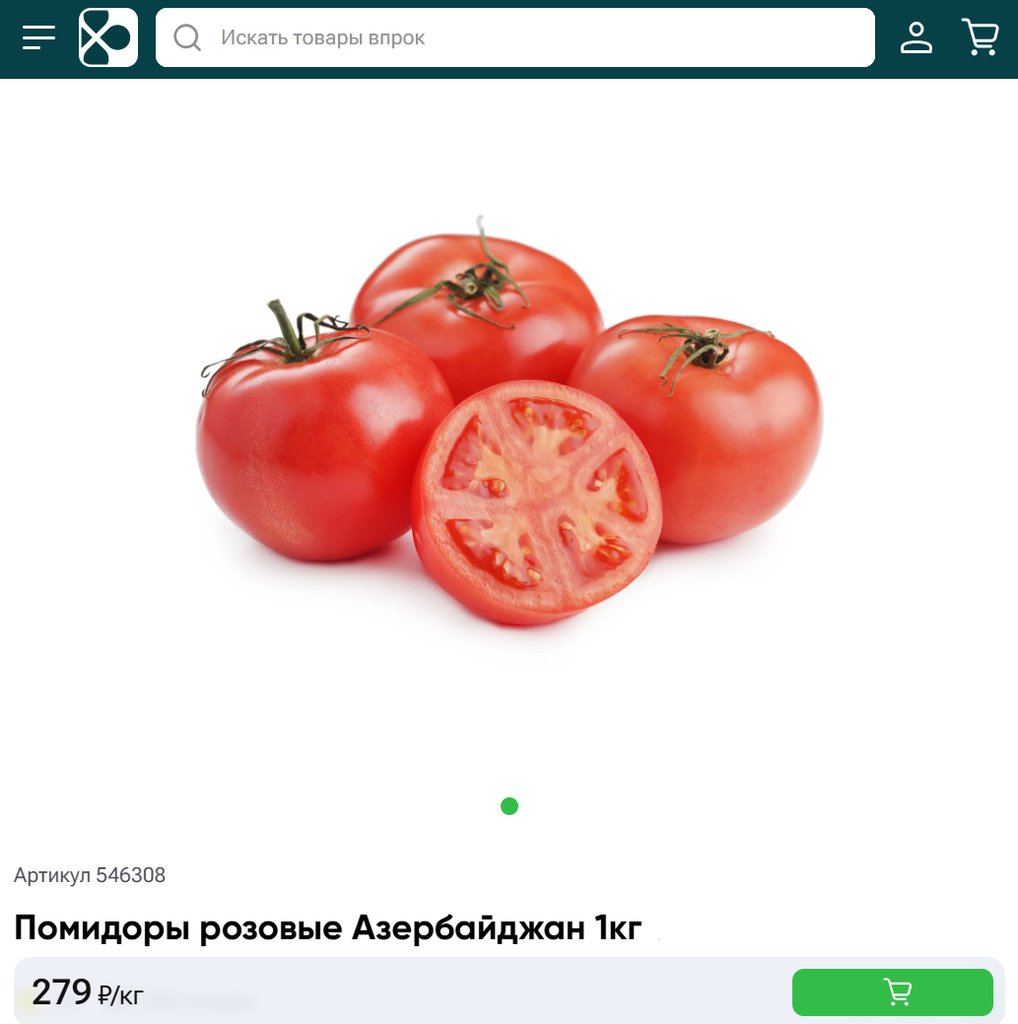Click the blurred text beside the price
Screen dimensions: 1018x1024
[202, 999]
